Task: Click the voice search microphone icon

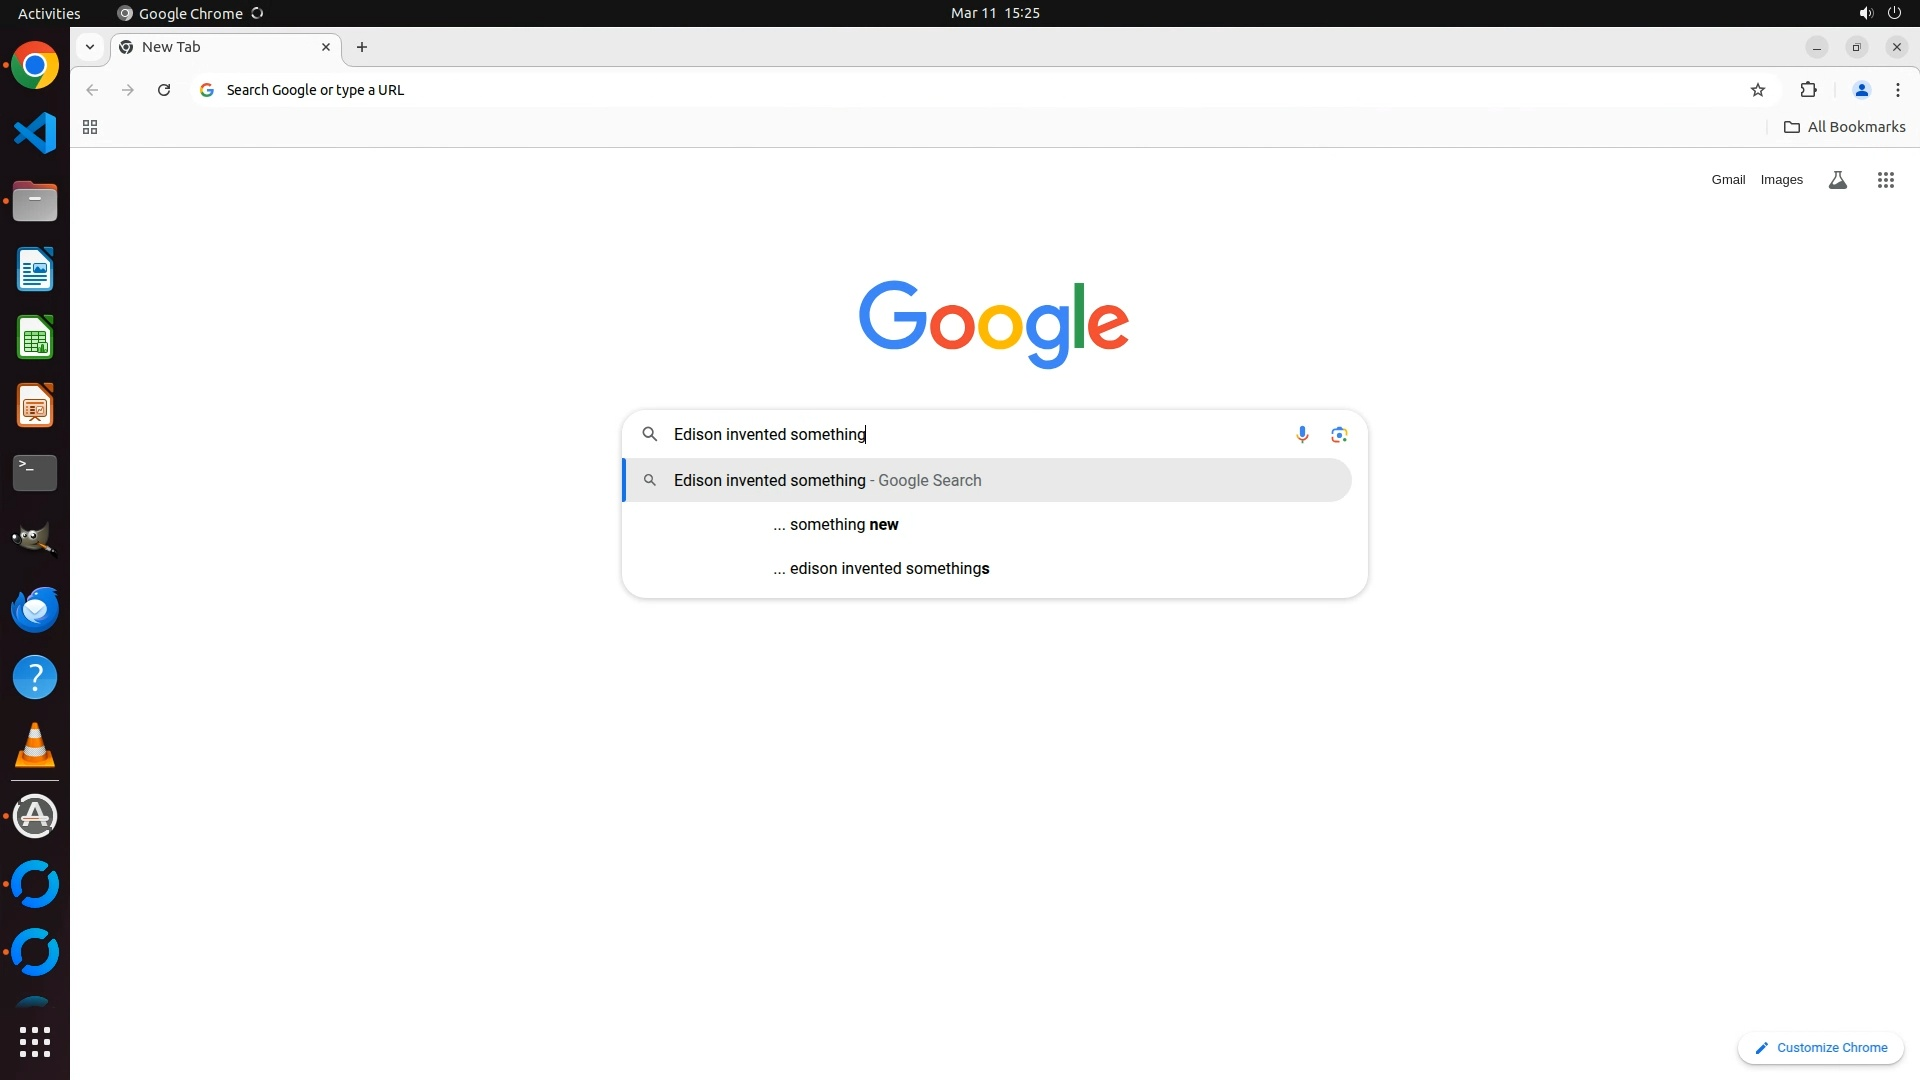Action: click(x=1302, y=434)
